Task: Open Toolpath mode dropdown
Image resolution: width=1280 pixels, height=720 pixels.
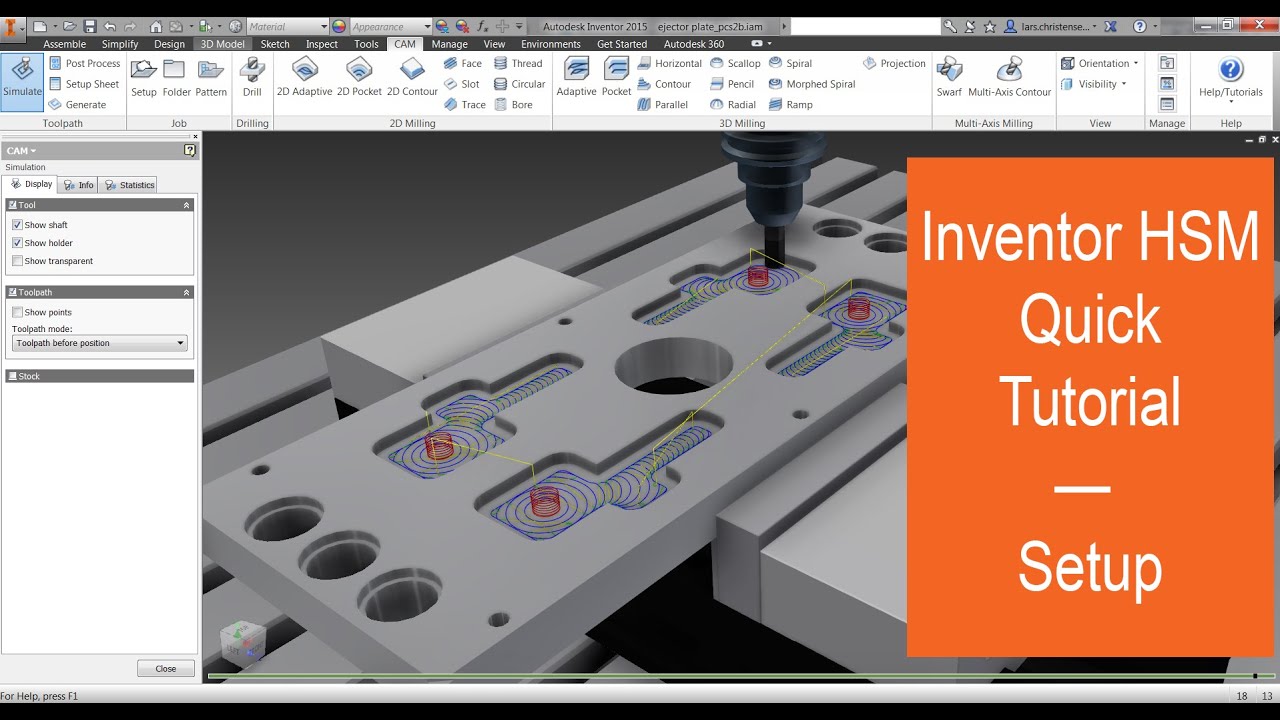Action: (x=100, y=343)
